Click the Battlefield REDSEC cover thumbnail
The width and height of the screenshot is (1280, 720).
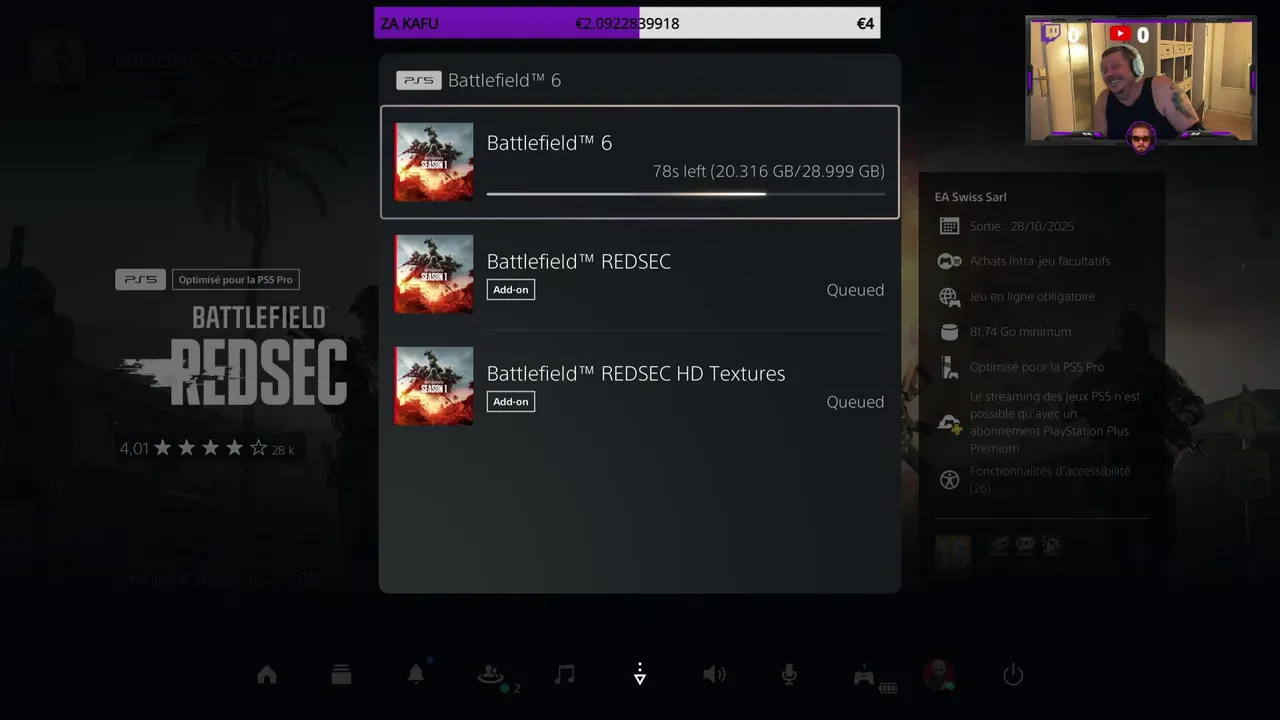point(434,274)
